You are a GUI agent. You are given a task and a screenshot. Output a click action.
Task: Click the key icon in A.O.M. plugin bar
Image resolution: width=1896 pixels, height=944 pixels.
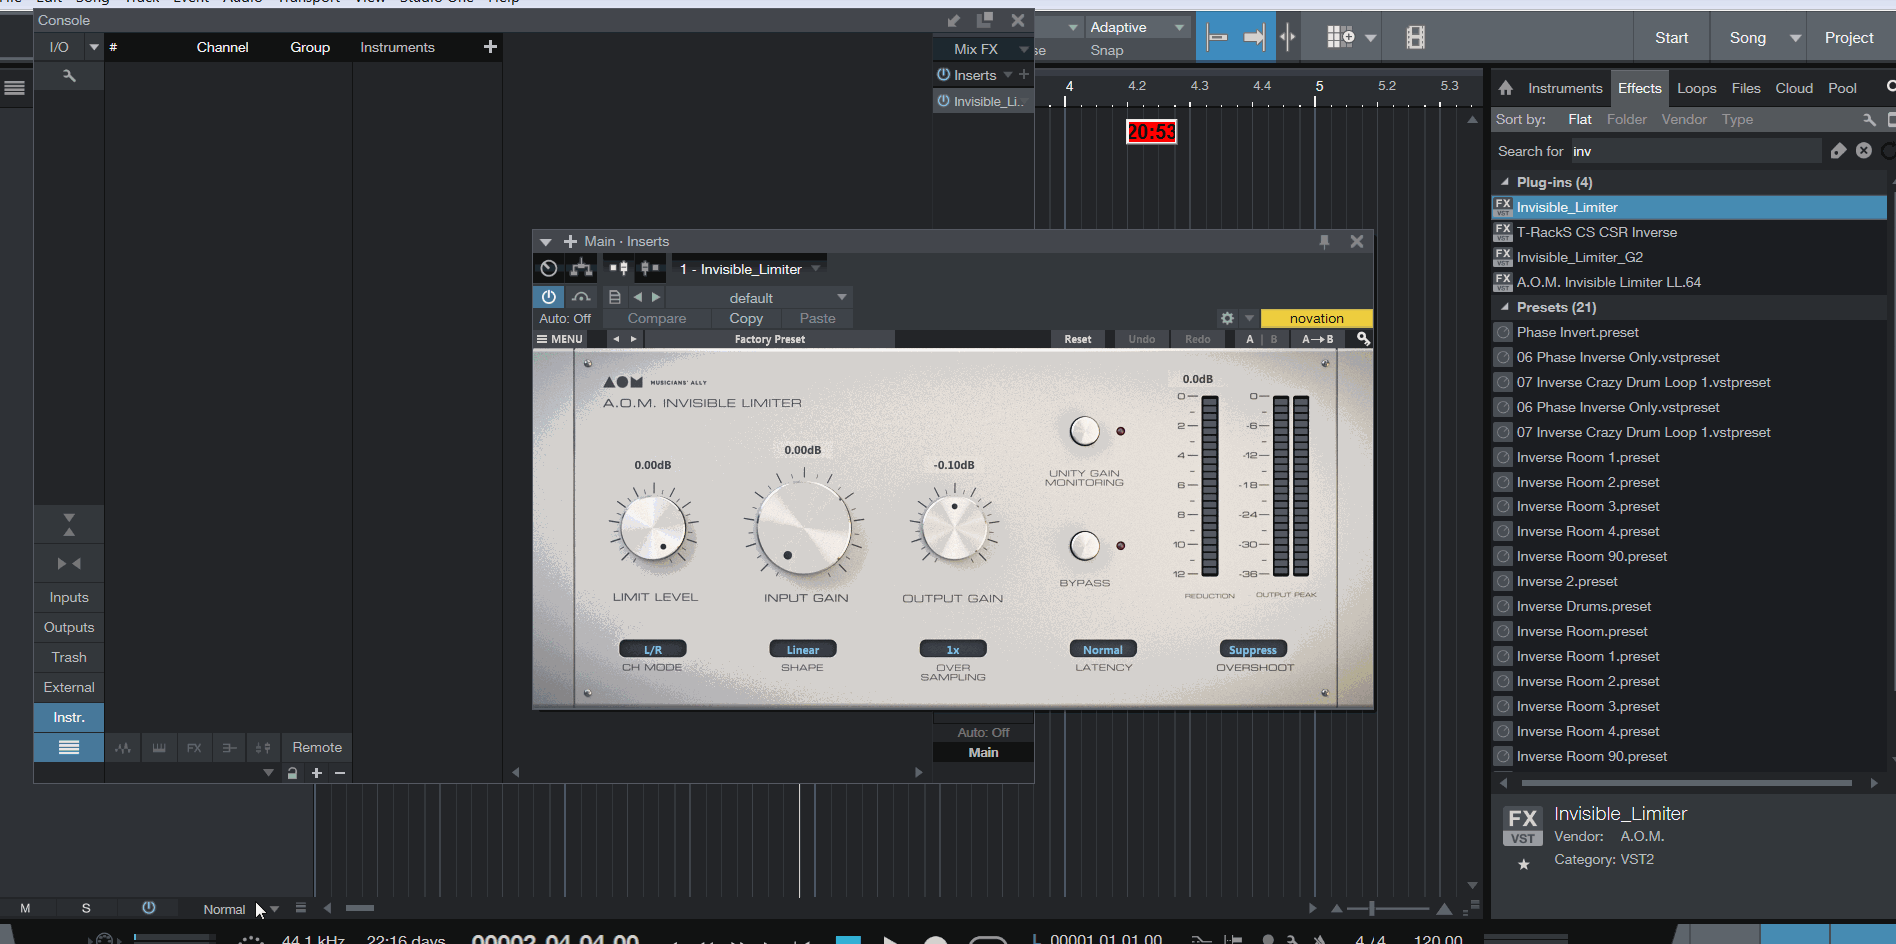pos(1362,339)
